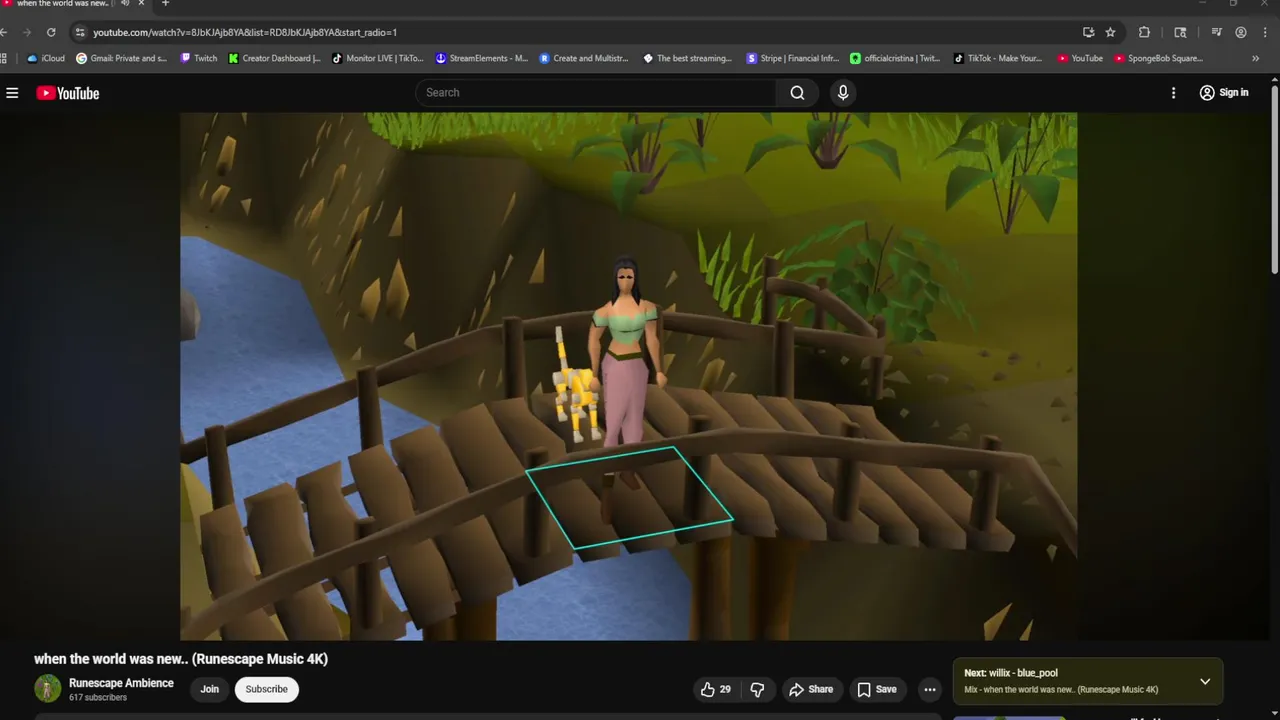Save the video to a playlist
Screen dimensions: 1280x720
tap(877, 689)
